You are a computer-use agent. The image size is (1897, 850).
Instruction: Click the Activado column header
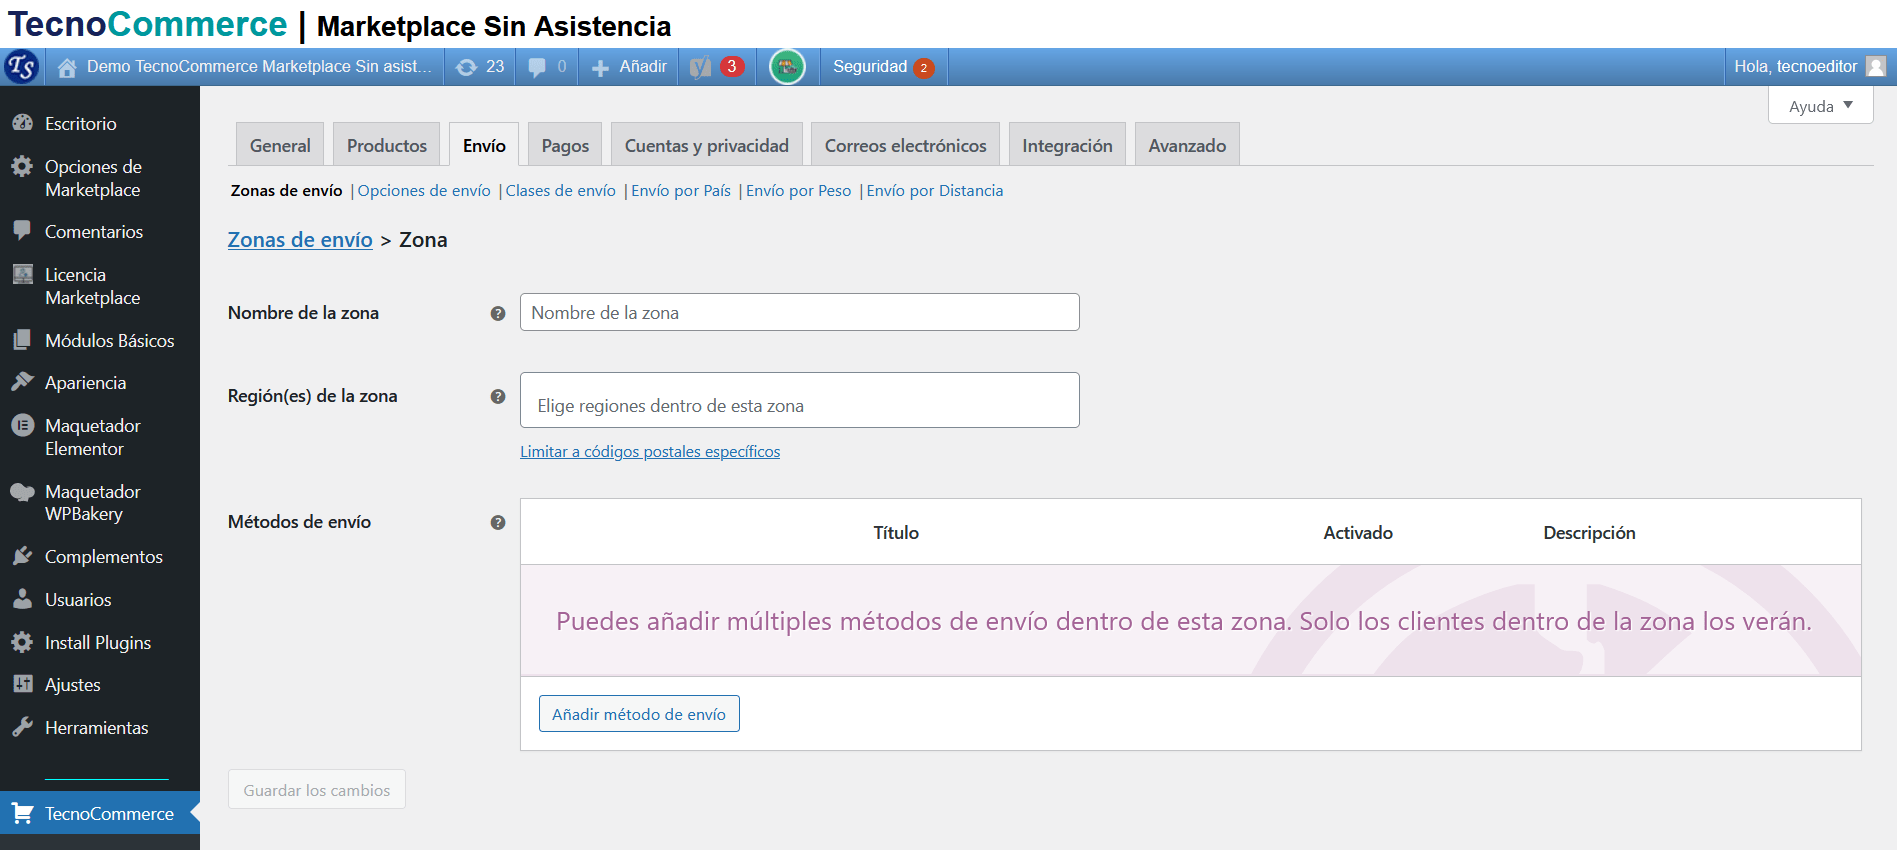(x=1358, y=533)
